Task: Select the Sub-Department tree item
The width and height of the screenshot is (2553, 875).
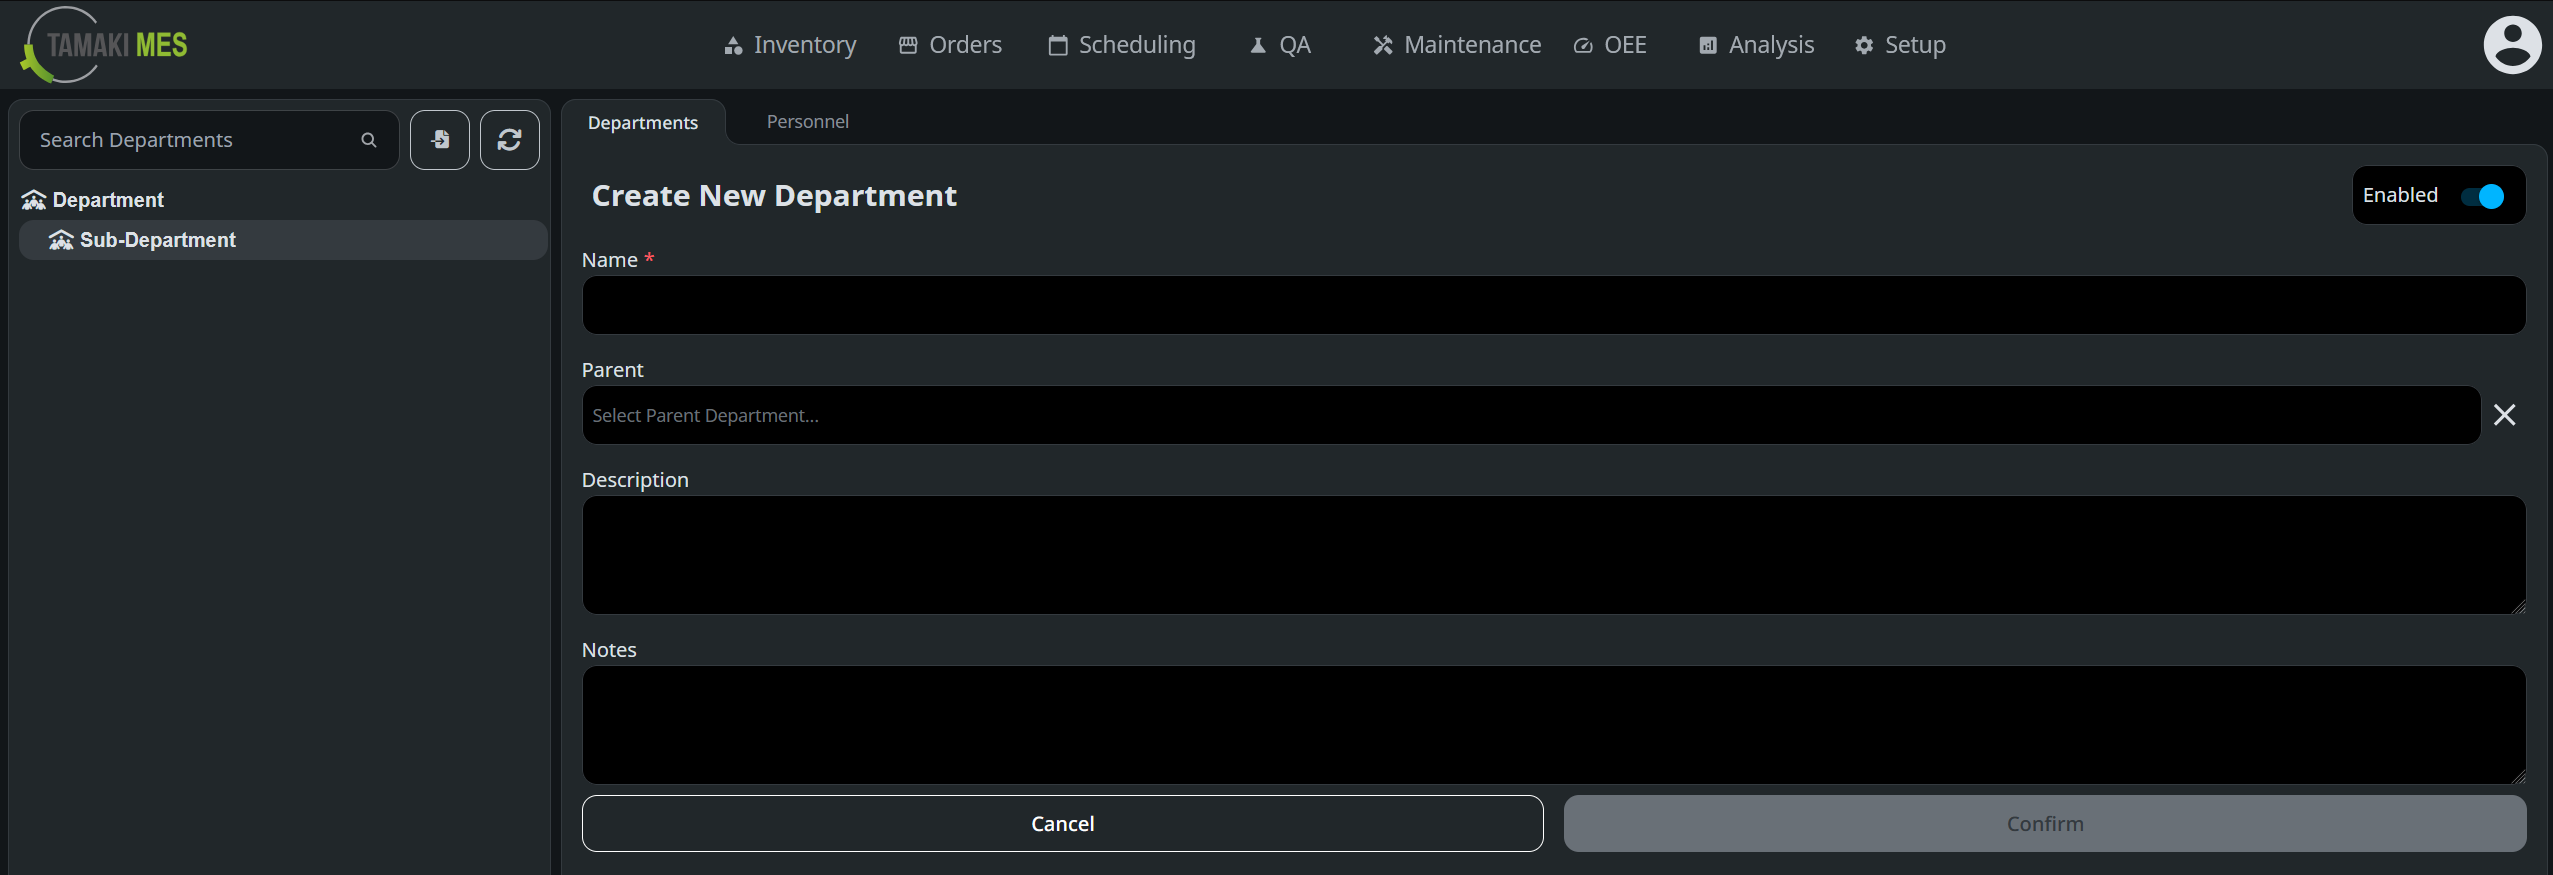Action: coord(158,240)
